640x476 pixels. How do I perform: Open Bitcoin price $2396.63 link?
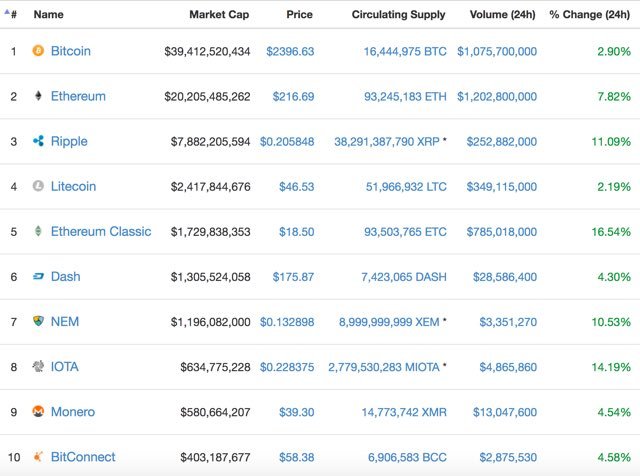pyautogui.click(x=290, y=51)
